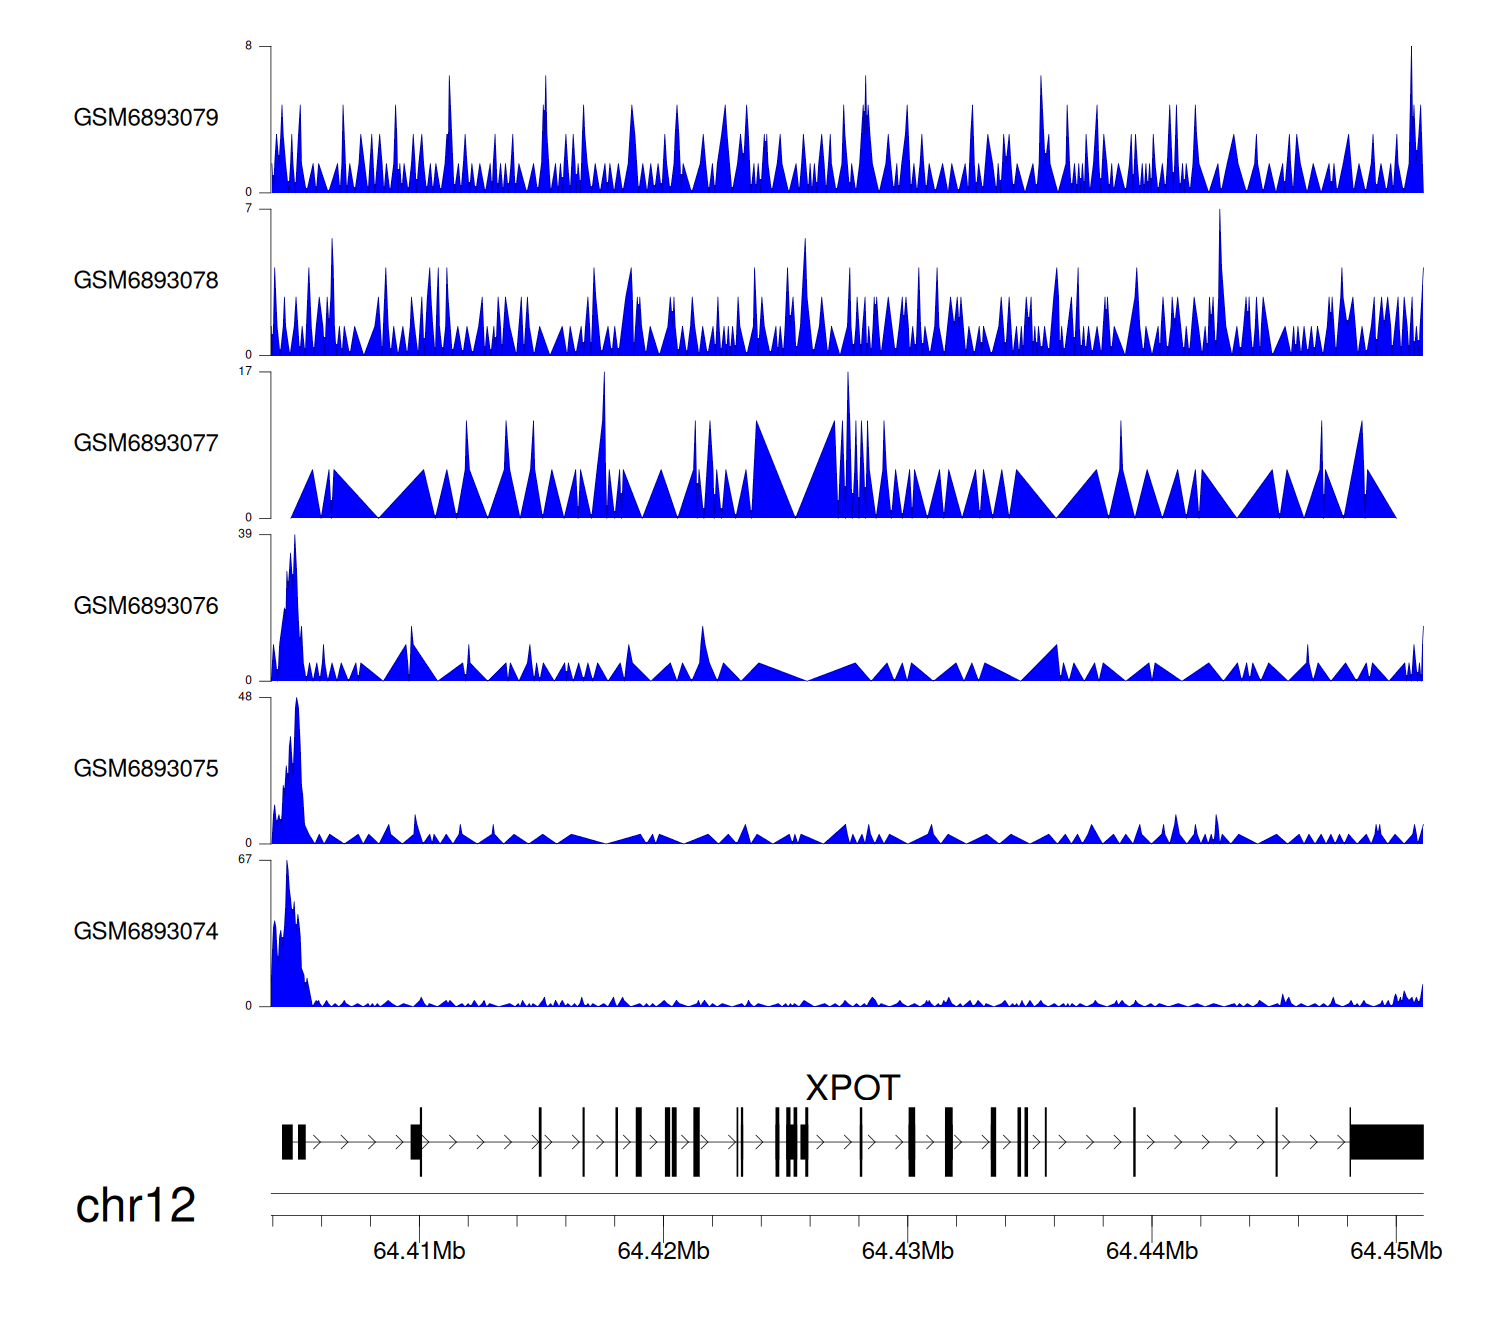Click the large final exon block of XPOT

pos(1386,1142)
